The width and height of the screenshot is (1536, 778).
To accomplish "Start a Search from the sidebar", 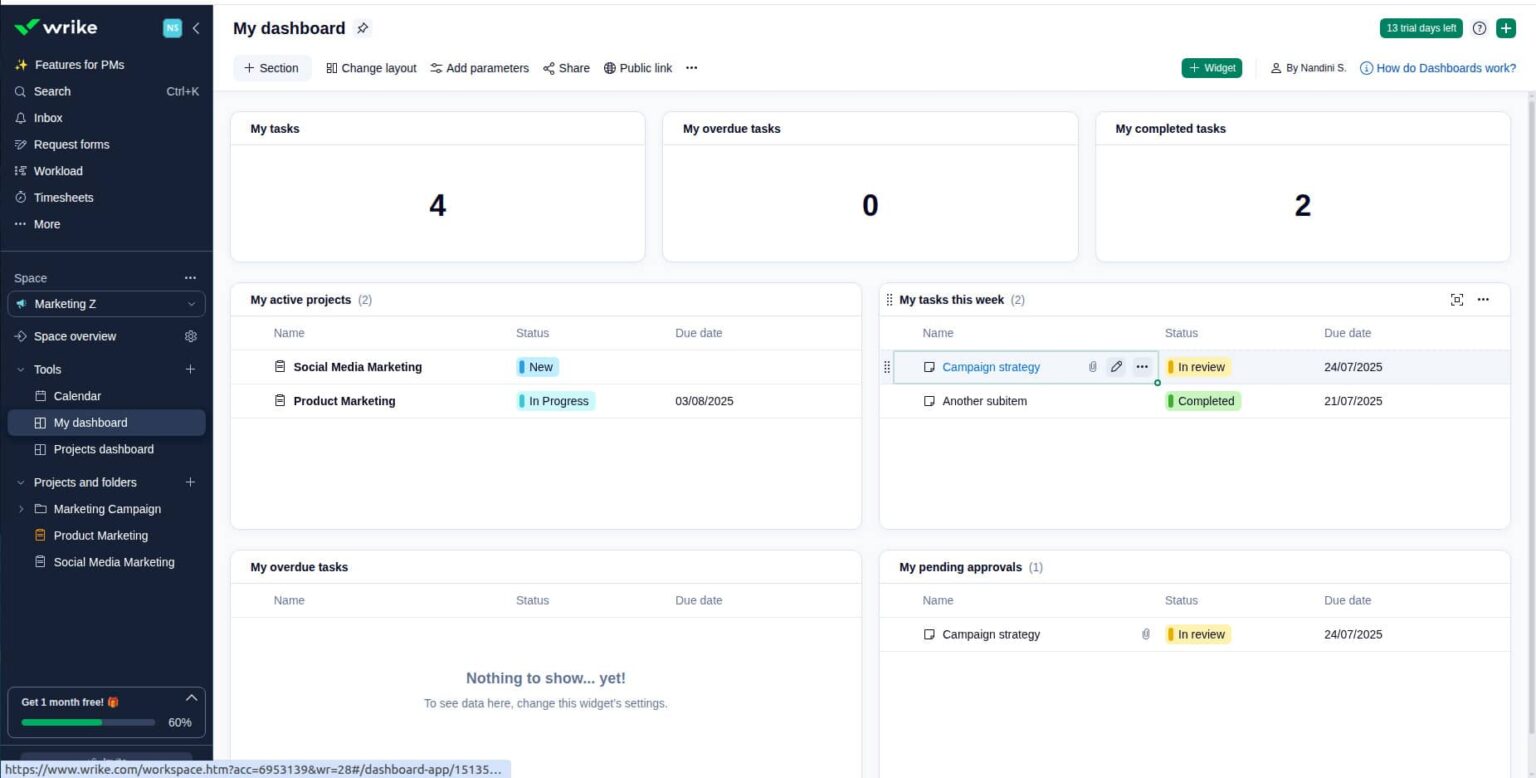I will pyautogui.click(x=52, y=91).
